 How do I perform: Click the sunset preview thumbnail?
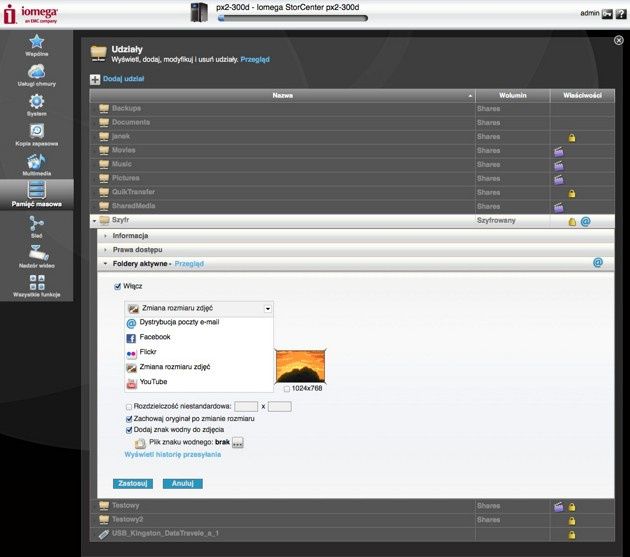click(x=300, y=366)
